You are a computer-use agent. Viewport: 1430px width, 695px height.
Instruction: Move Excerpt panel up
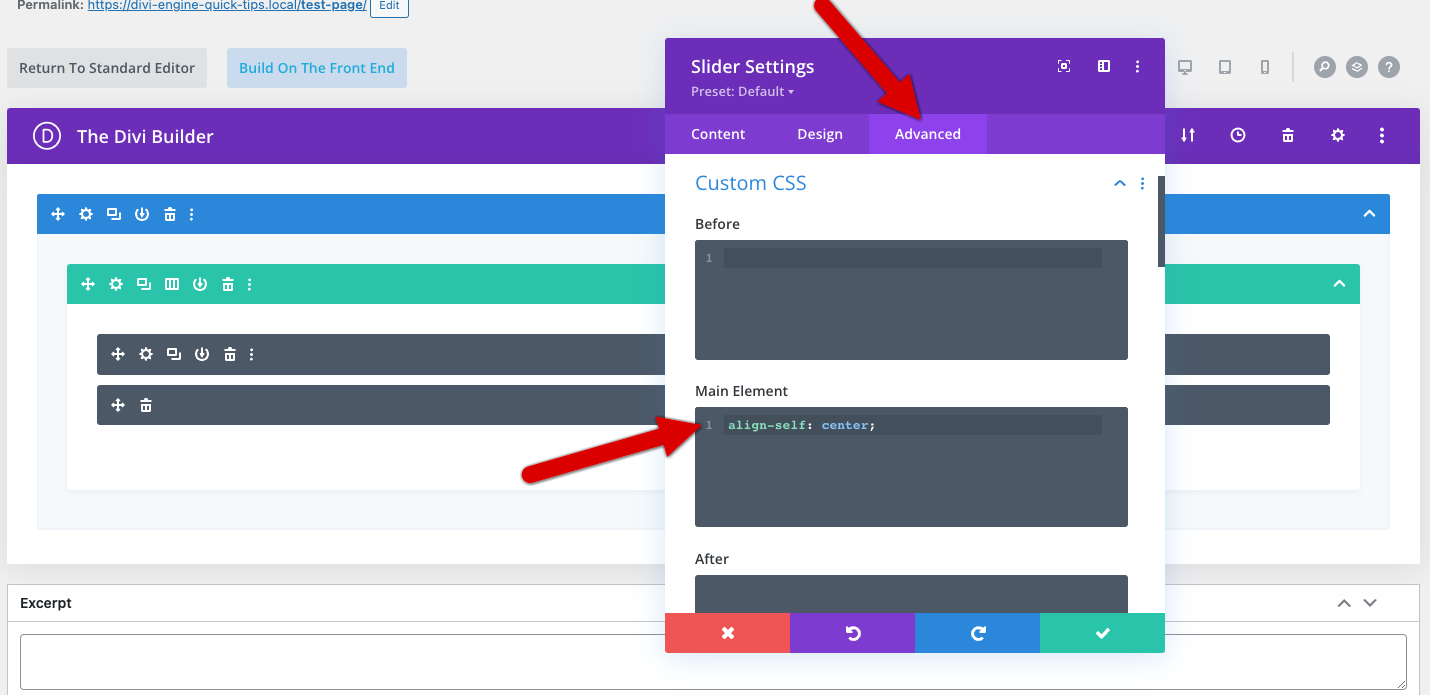coord(1344,603)
